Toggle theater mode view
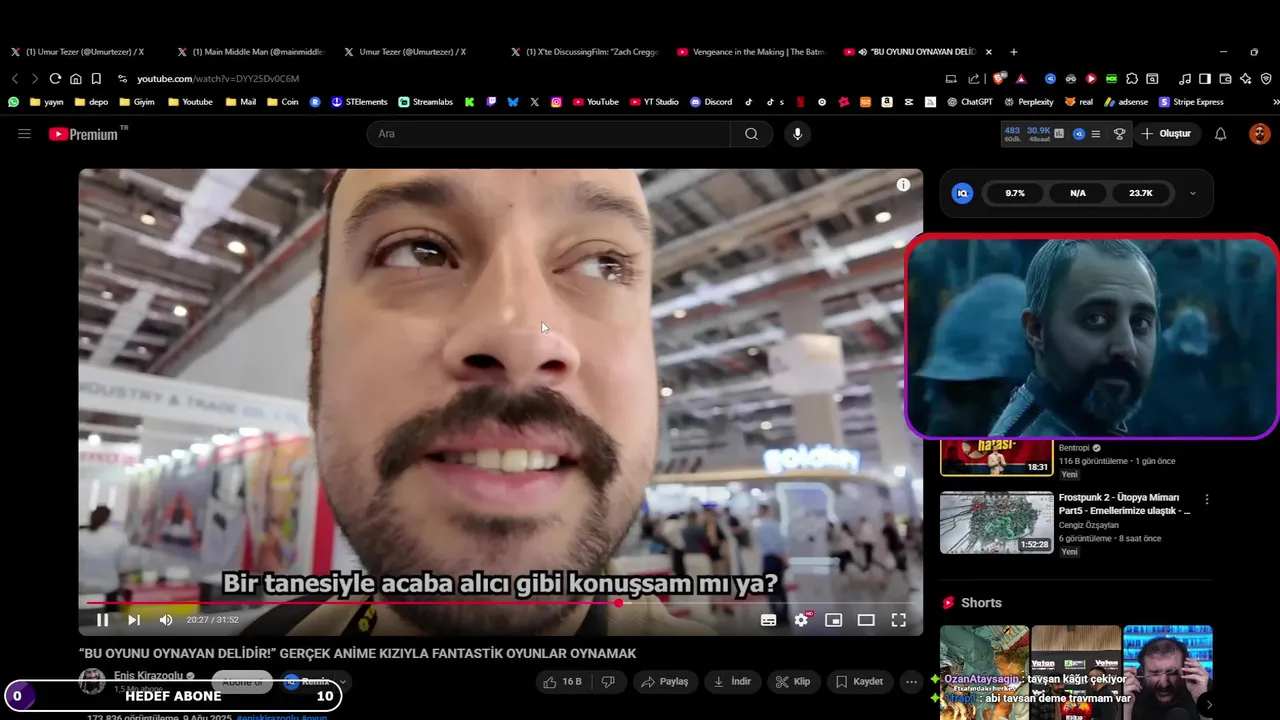This screenshot has height=720, width=1280. [x=866, y=620]
